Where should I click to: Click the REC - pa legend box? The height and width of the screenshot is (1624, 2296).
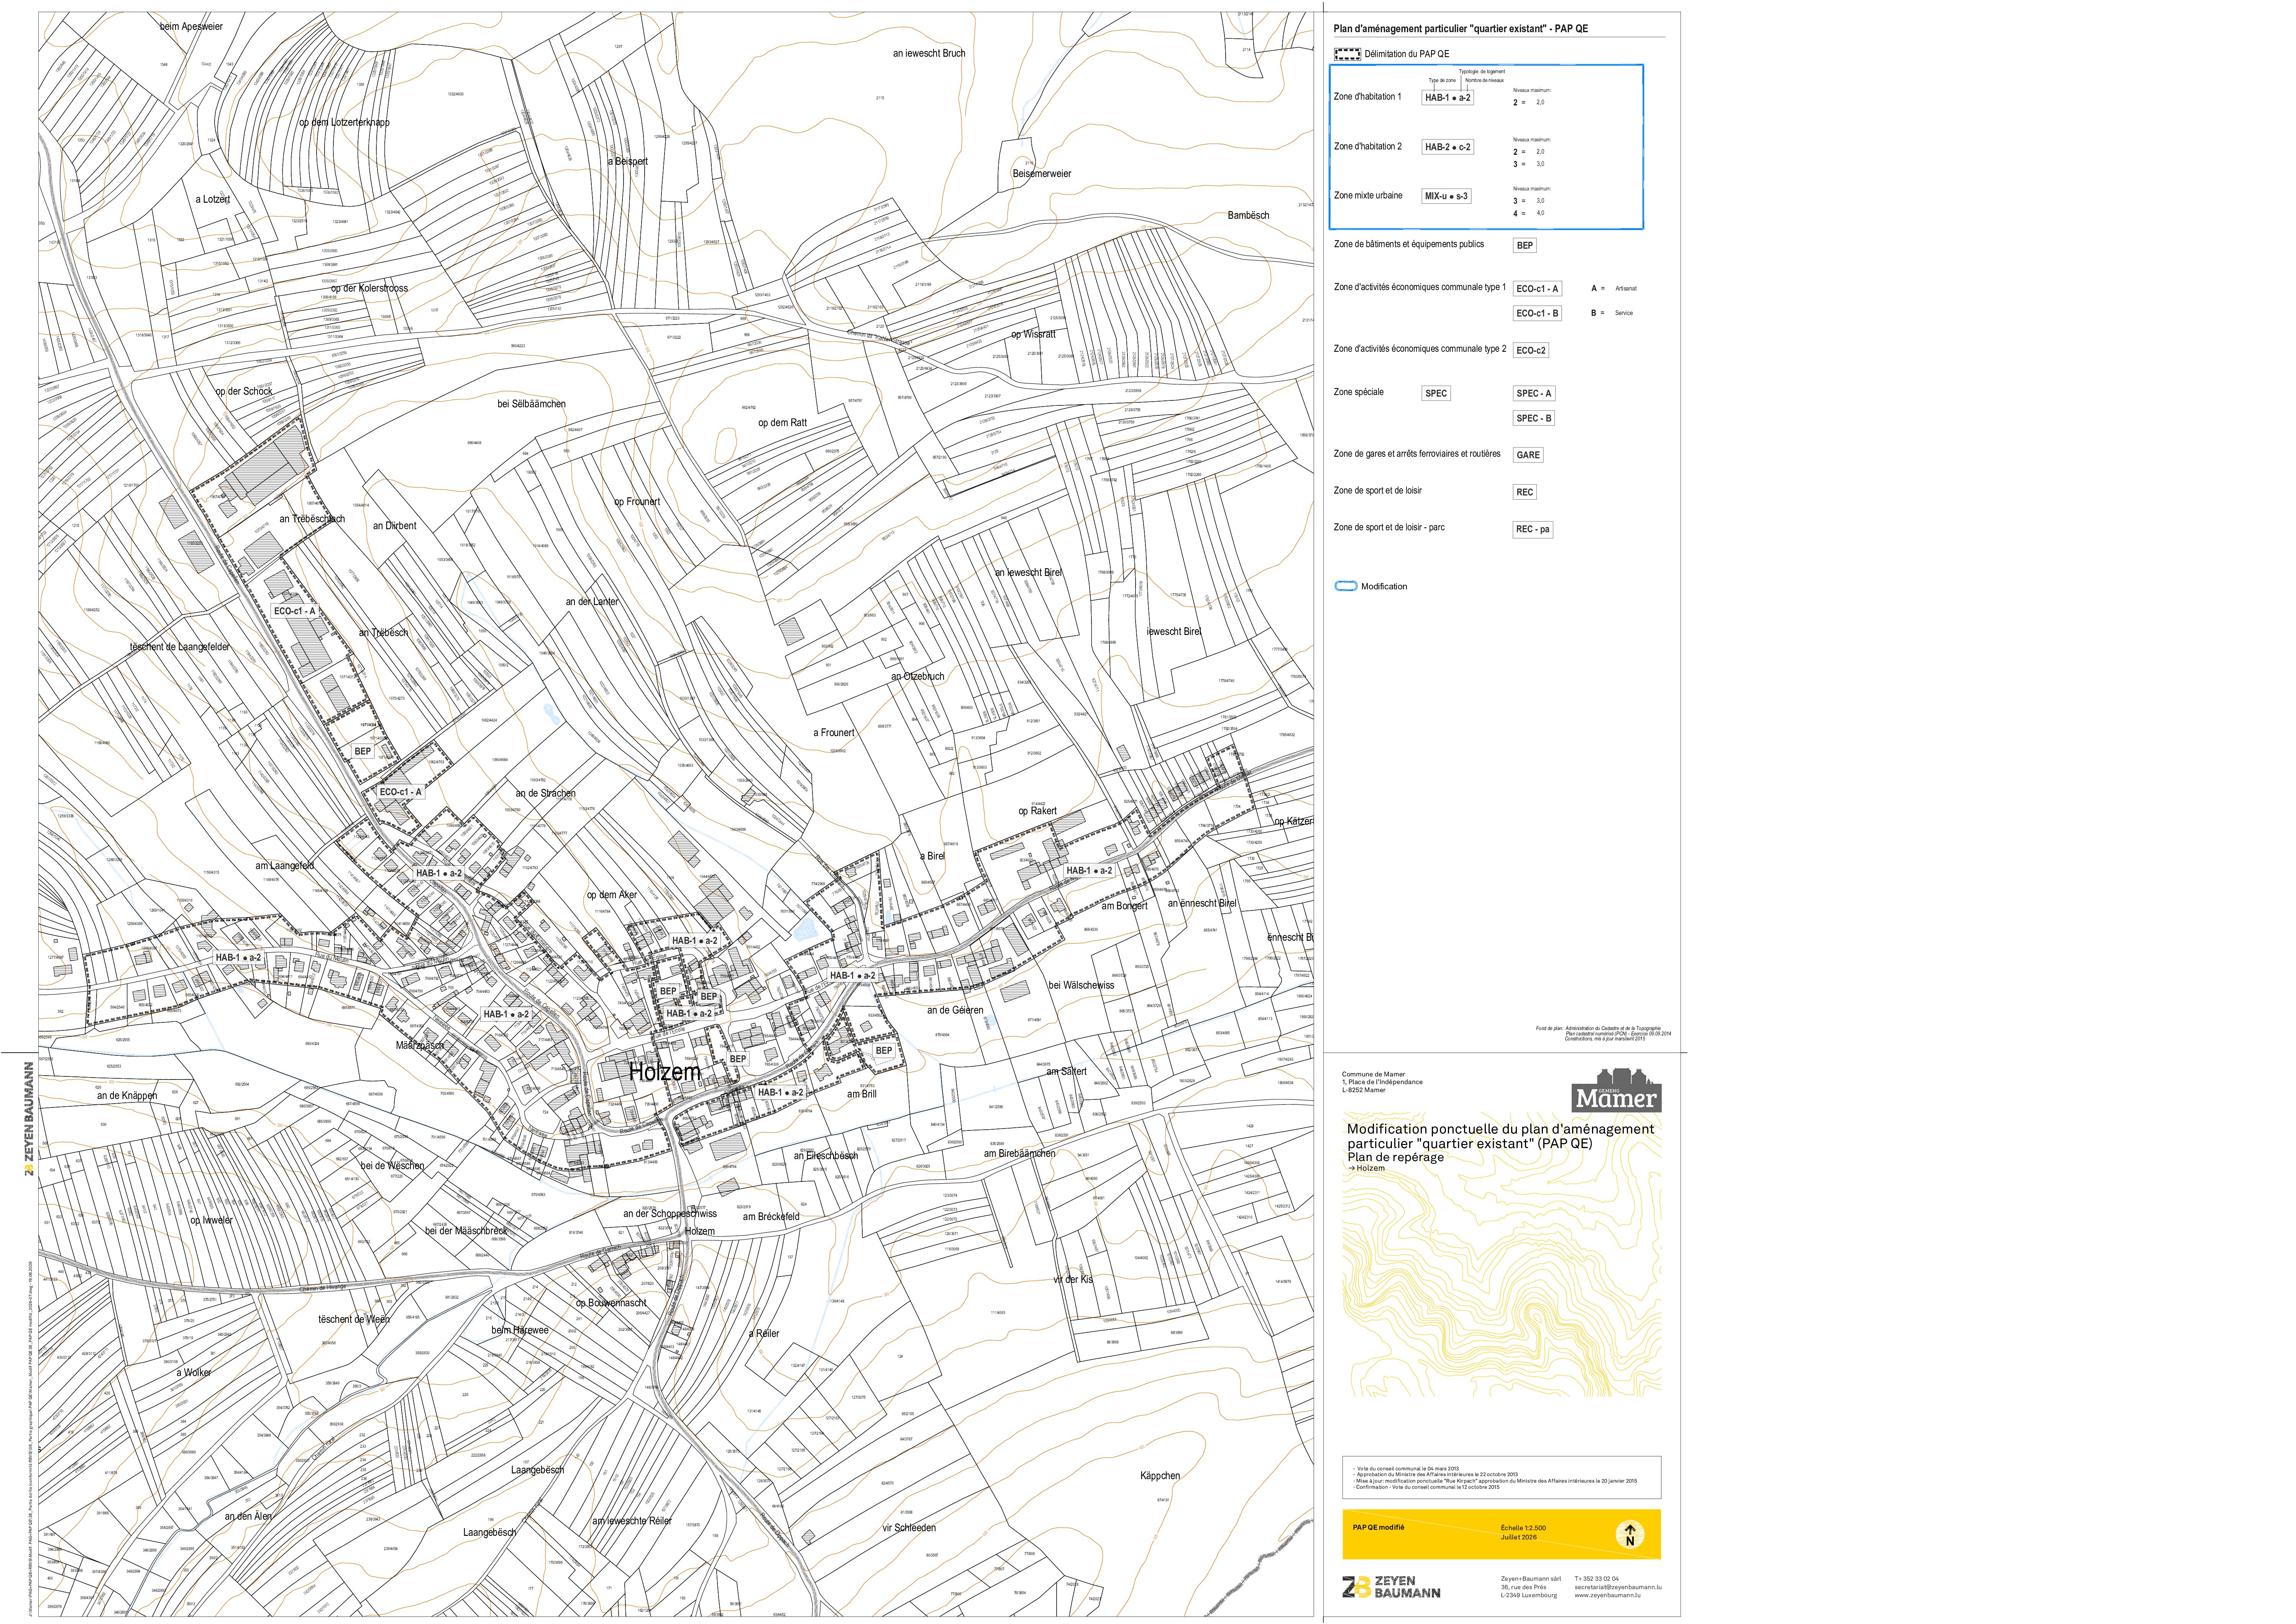coord(1533,529)
